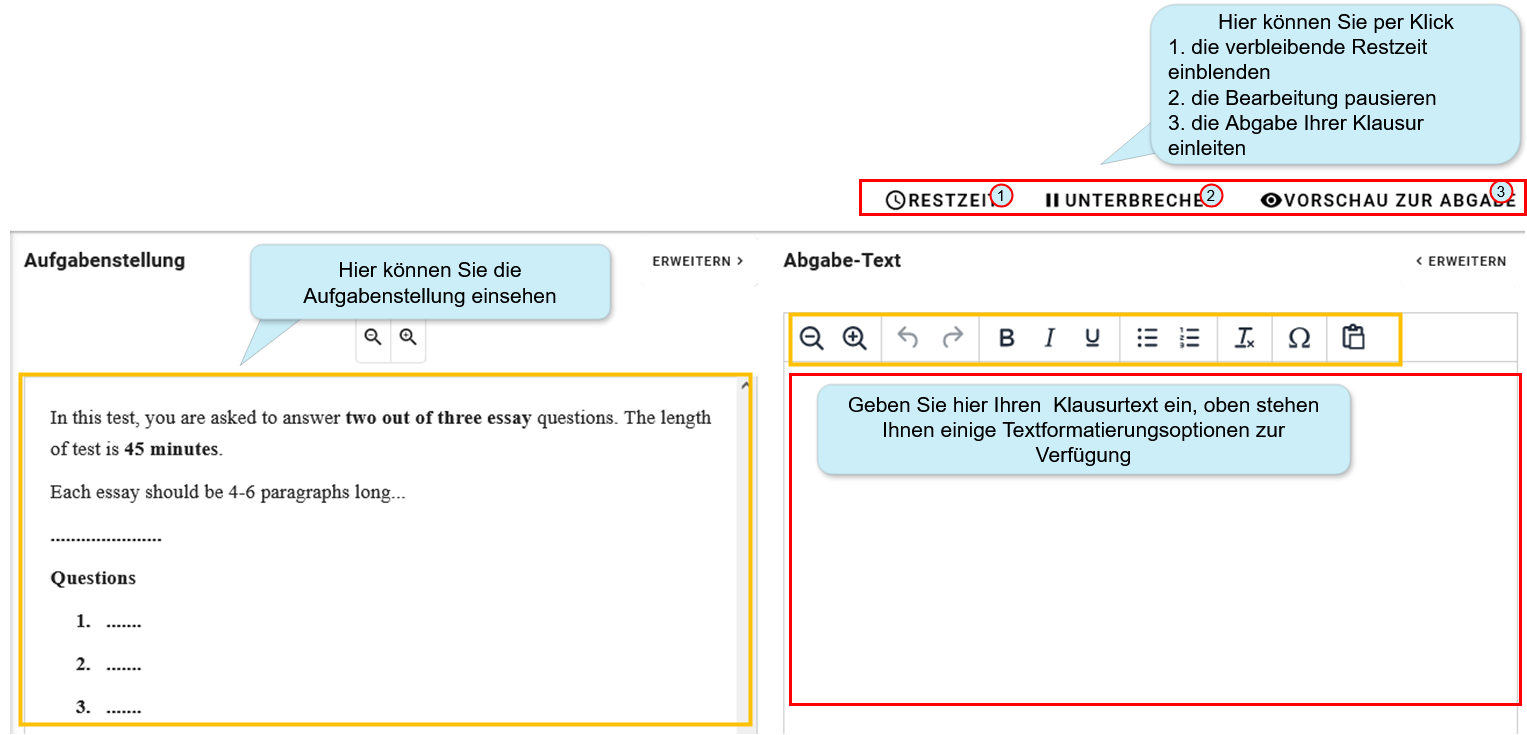Click the bold '45 minutes' text
The height and width of the screenshot is (735, 1527).
(171, 449)
